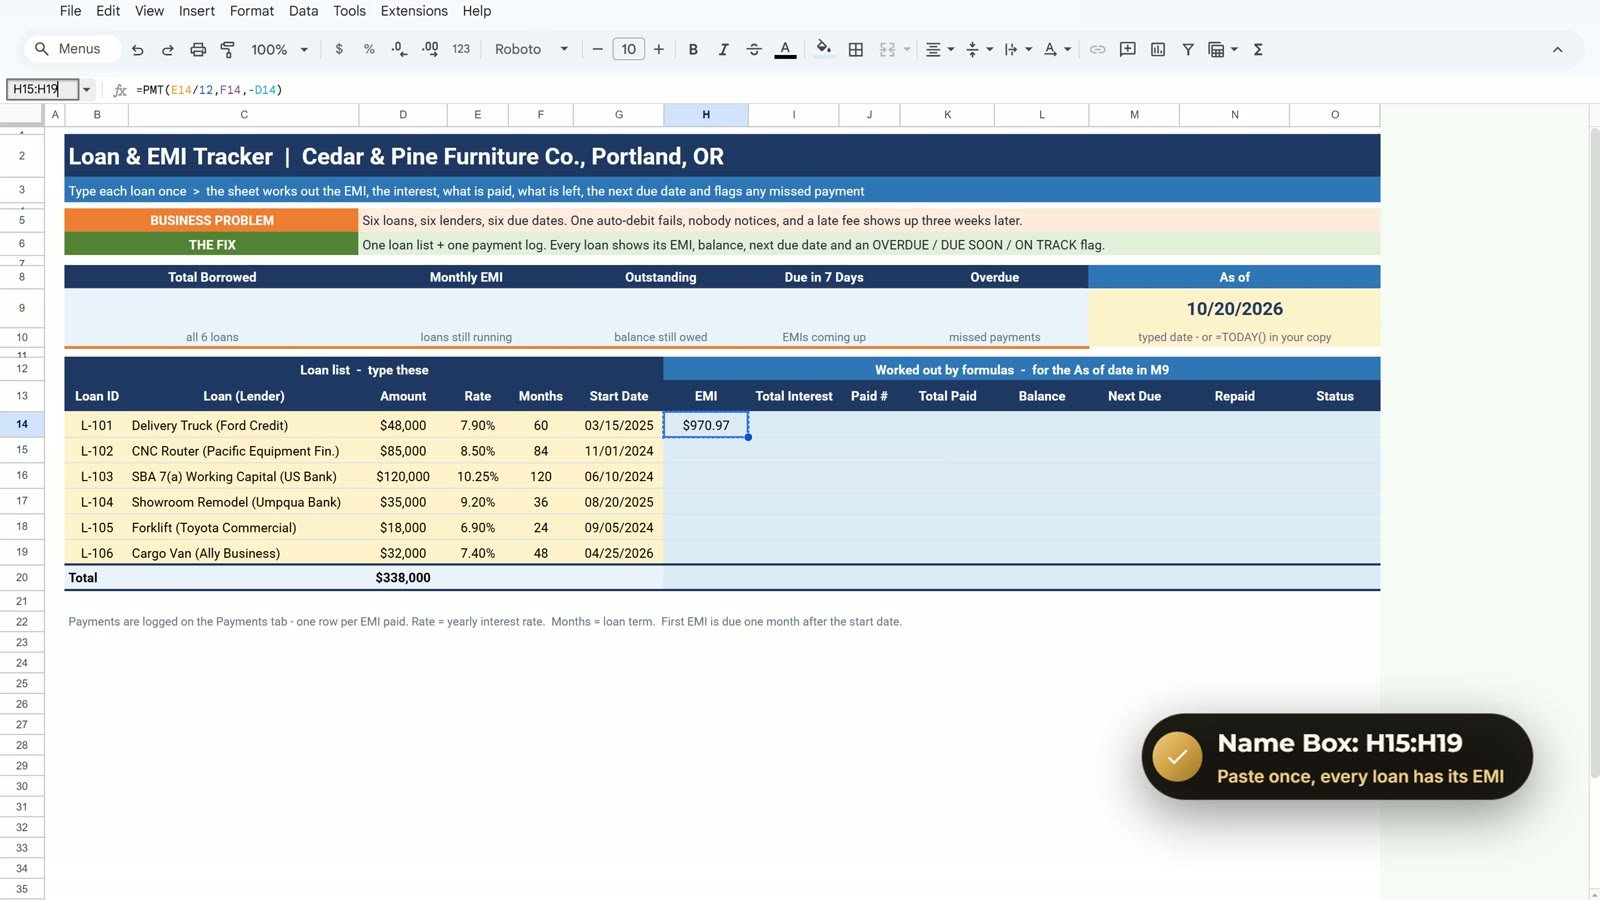Open the zoom 100% dropdown
Viewport: 1600px width, 900px height.
tap(279, 49)
